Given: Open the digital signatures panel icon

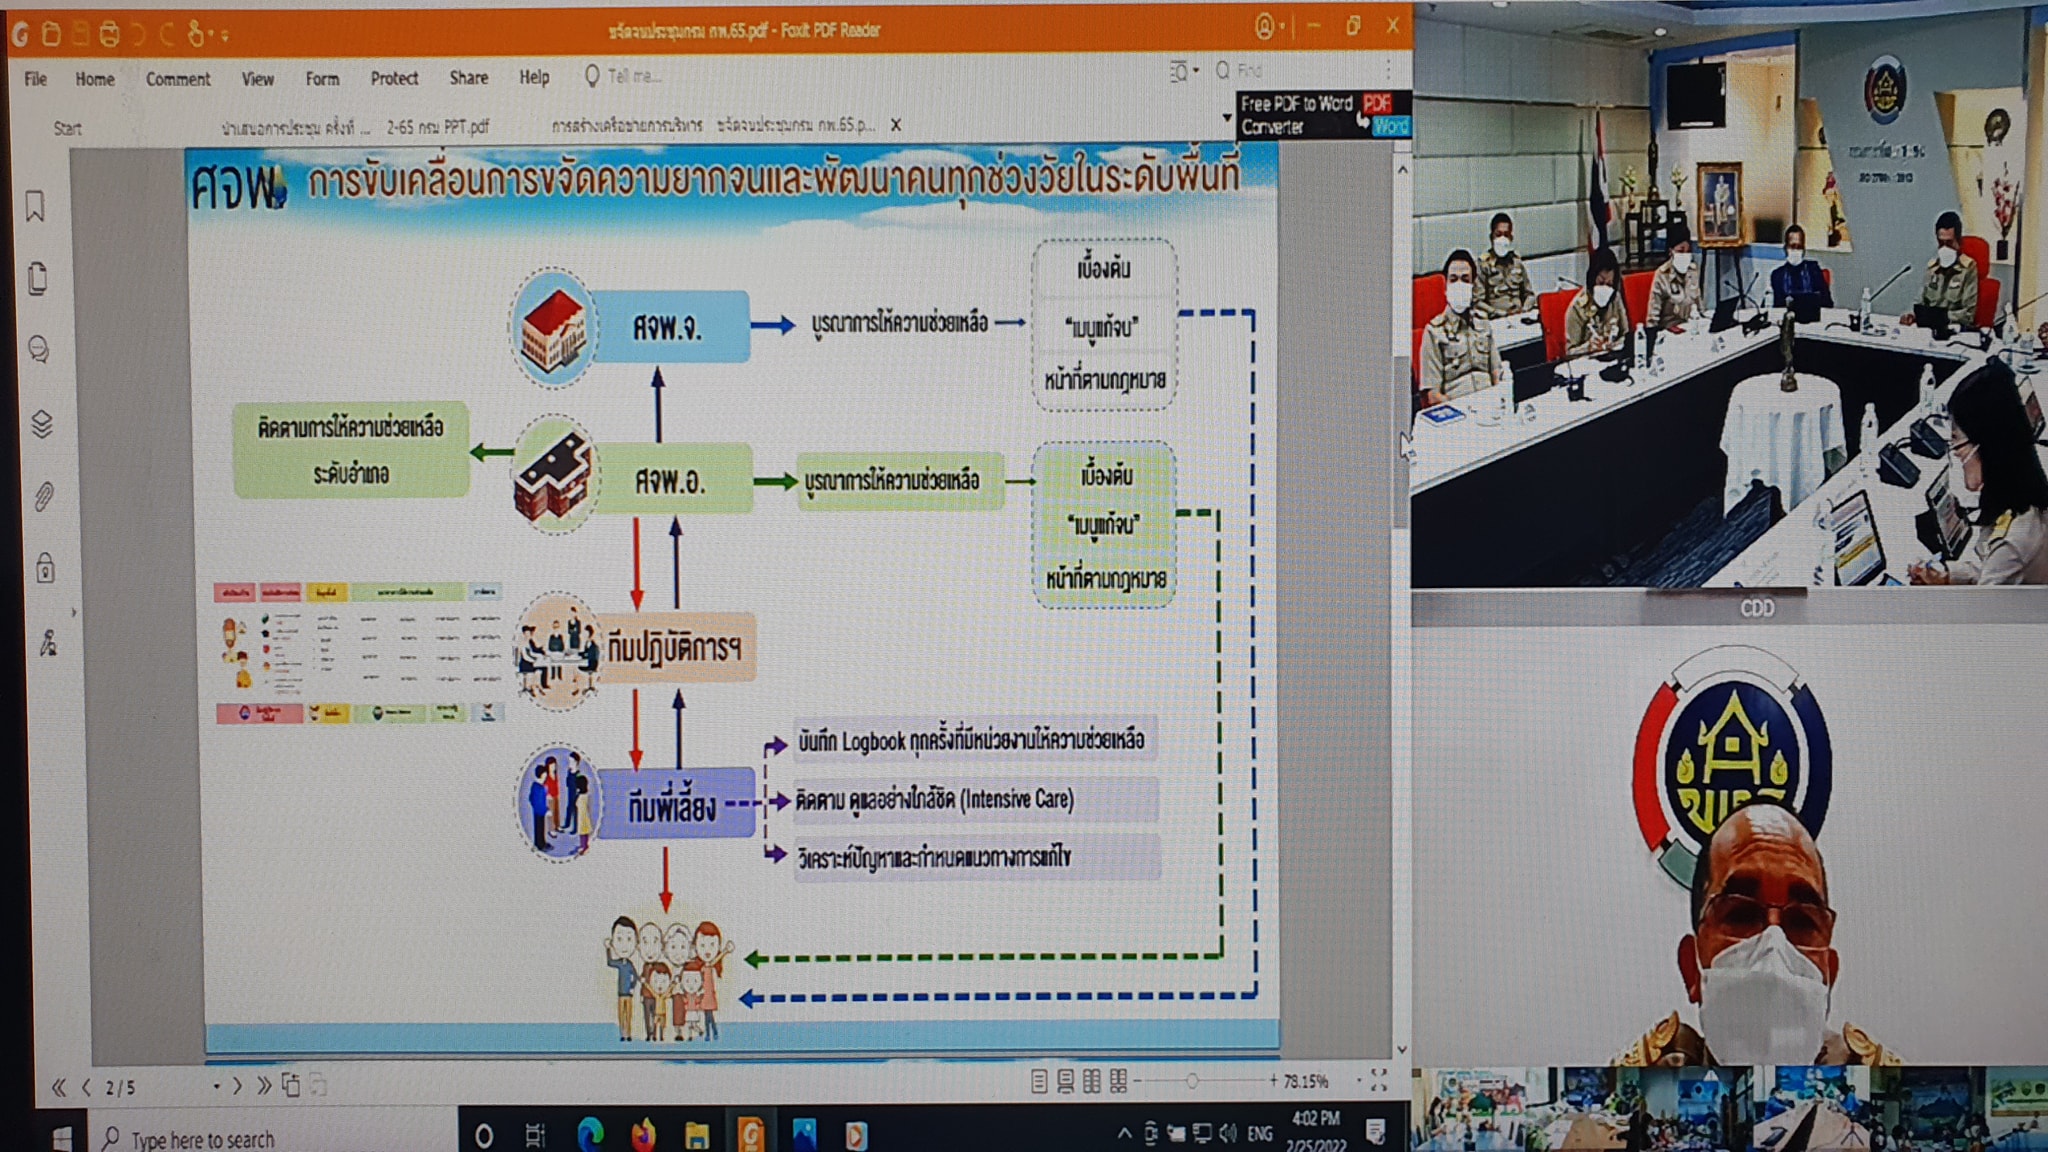Looking at the screenshot, I should point(47,643).
